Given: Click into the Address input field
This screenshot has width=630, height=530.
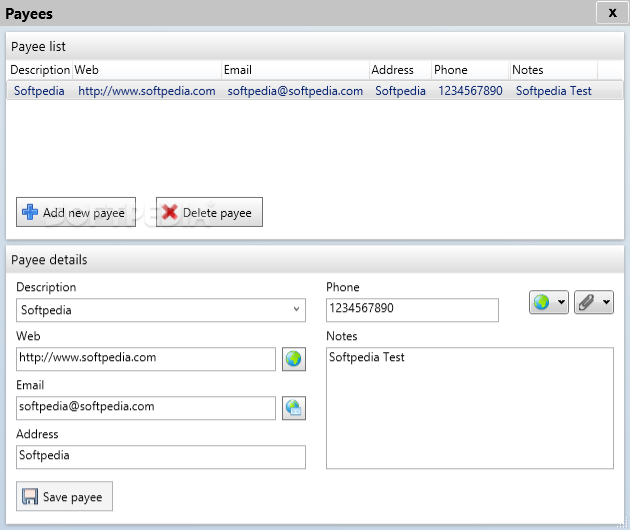Looking at the screenshot, I should [161, 457].
